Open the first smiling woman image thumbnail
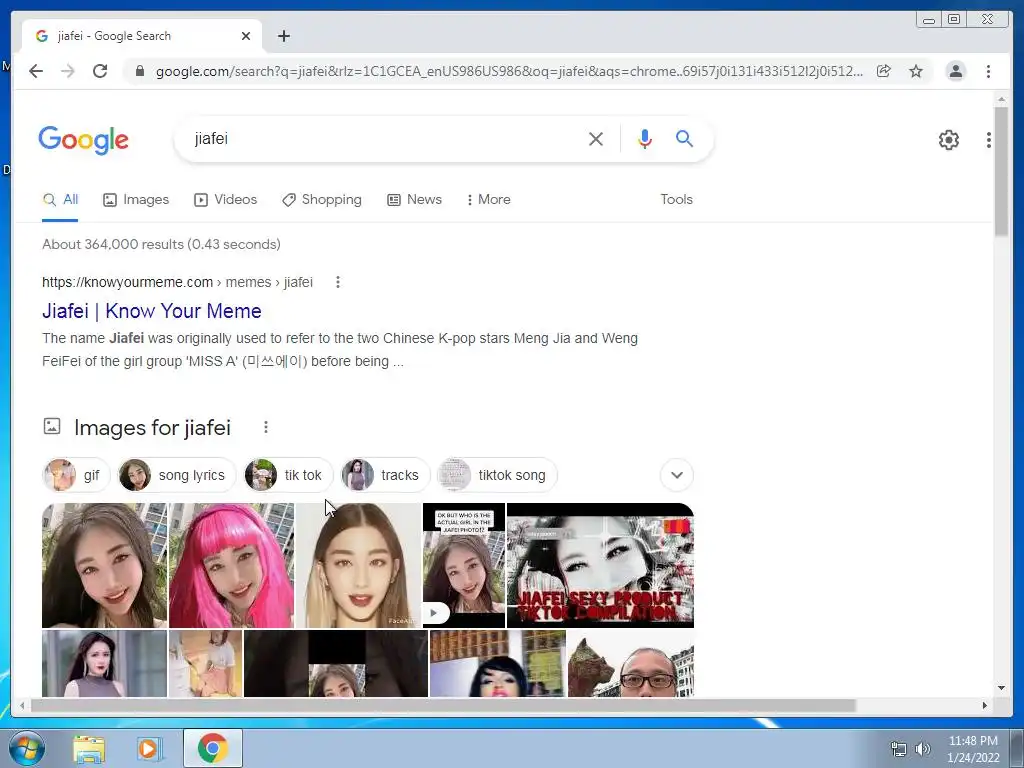The width and height of the screenshot is (1024, 768). 104,565
